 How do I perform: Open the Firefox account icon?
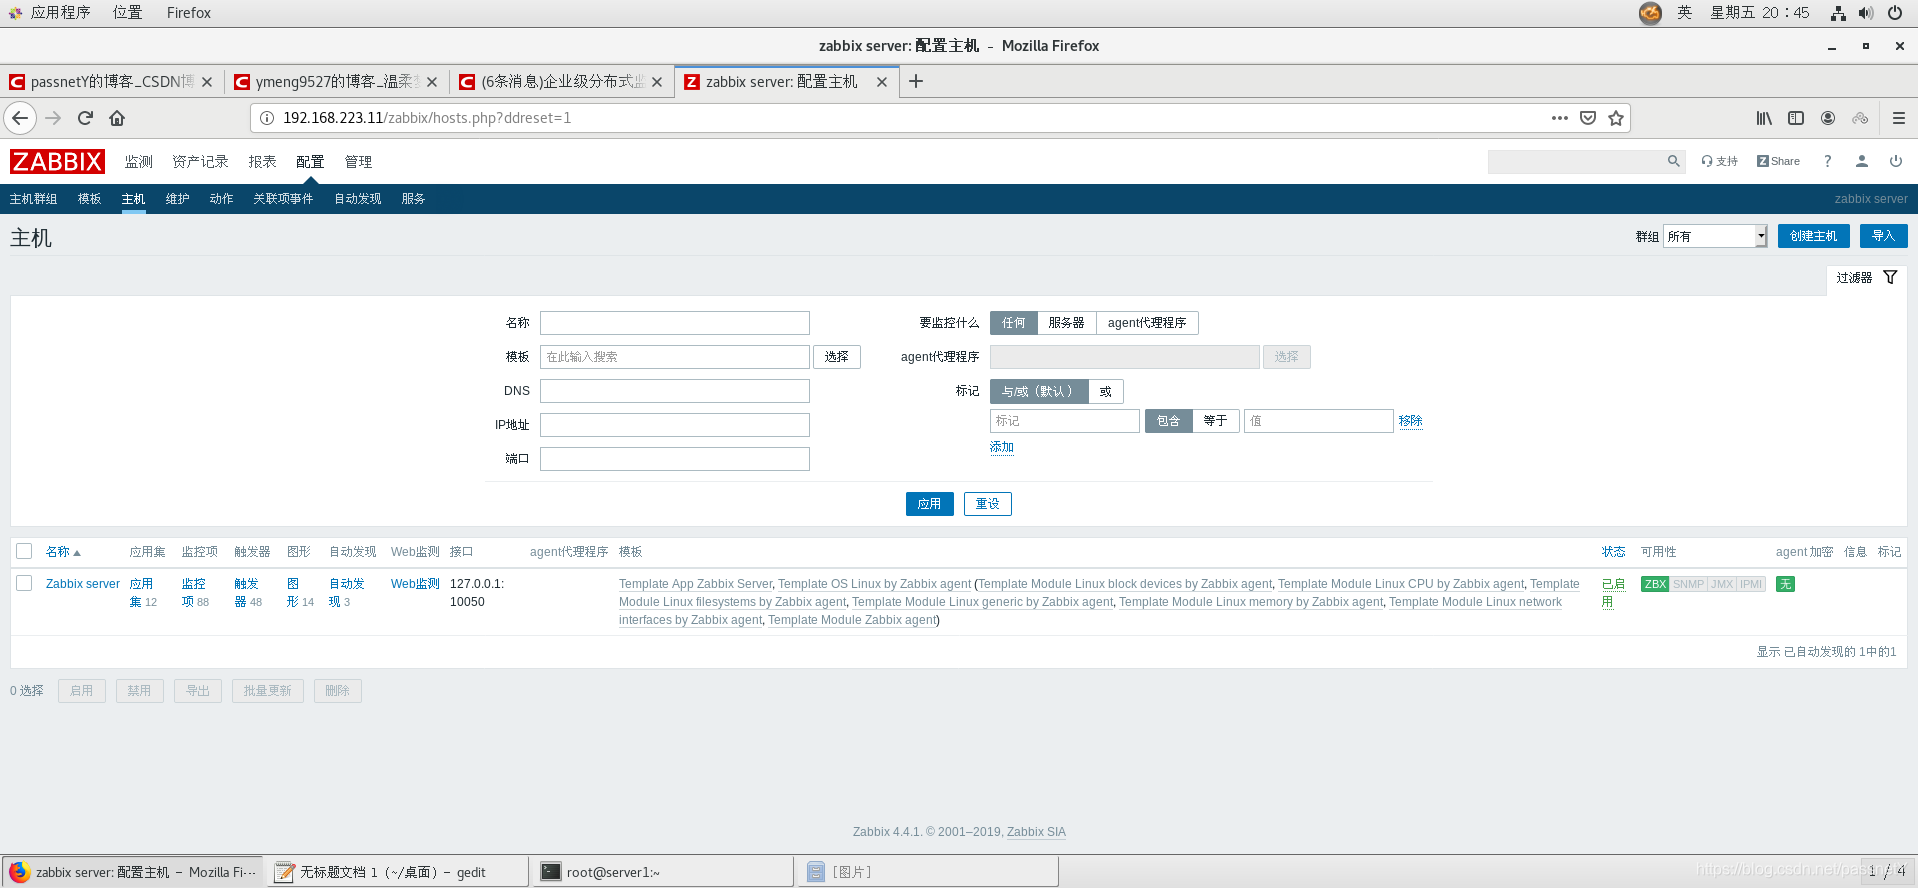click(1828, 118)
